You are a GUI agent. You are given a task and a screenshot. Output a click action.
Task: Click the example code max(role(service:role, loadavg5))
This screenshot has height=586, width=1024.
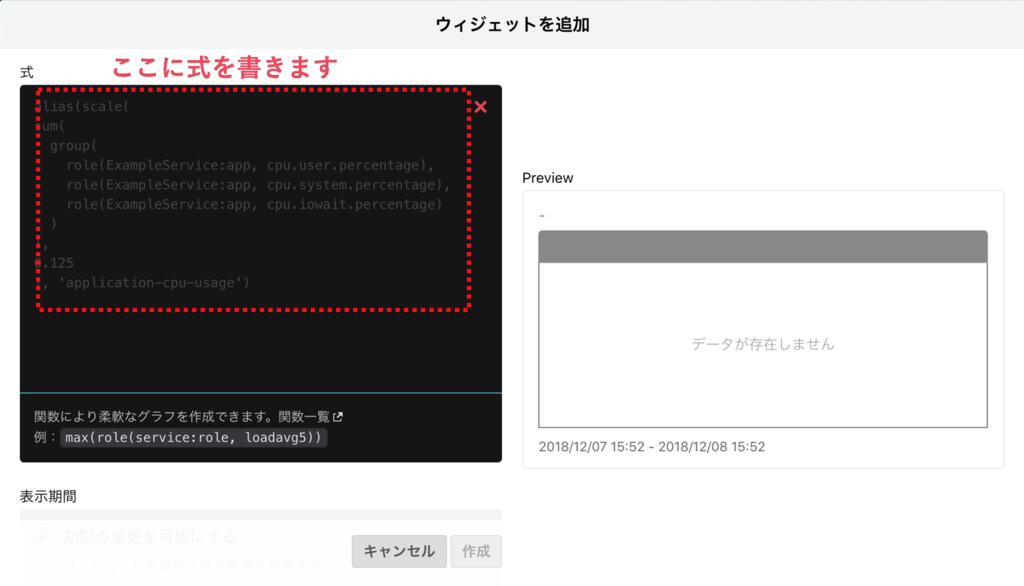point(193,438)
